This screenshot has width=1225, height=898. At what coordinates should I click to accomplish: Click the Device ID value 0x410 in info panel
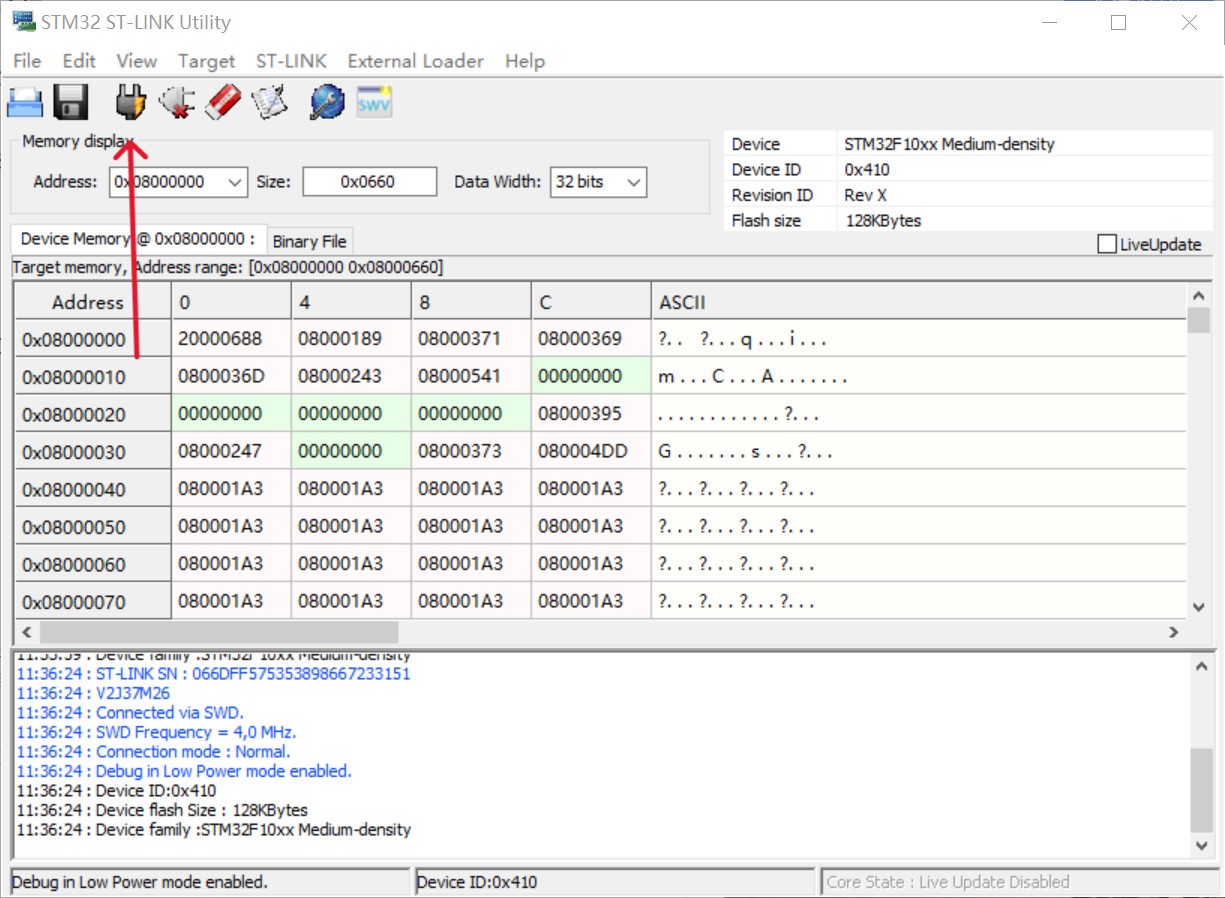(867, 170)
